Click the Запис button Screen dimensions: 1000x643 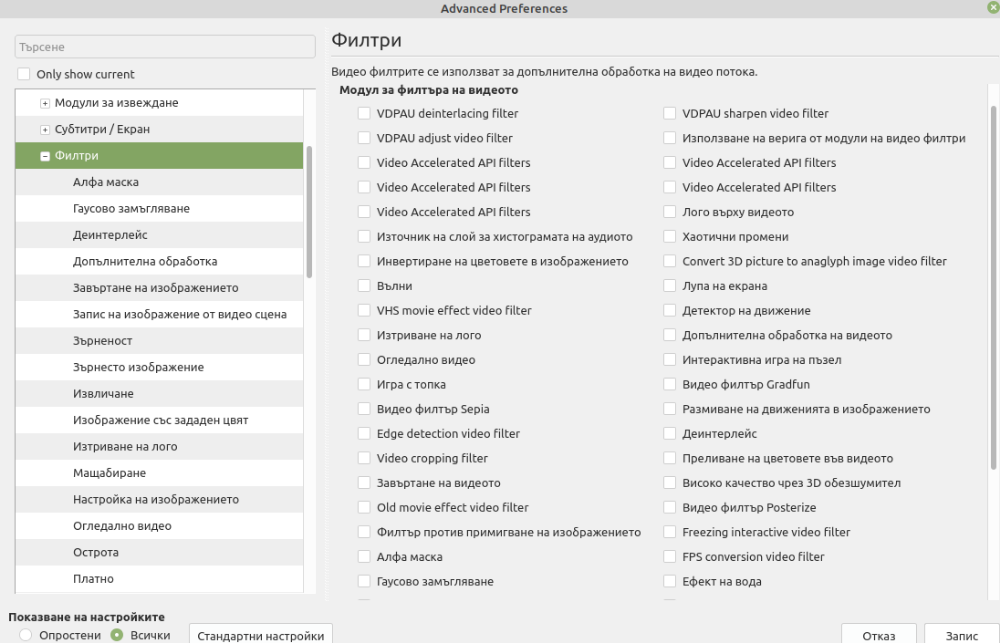tap(962, 634)
